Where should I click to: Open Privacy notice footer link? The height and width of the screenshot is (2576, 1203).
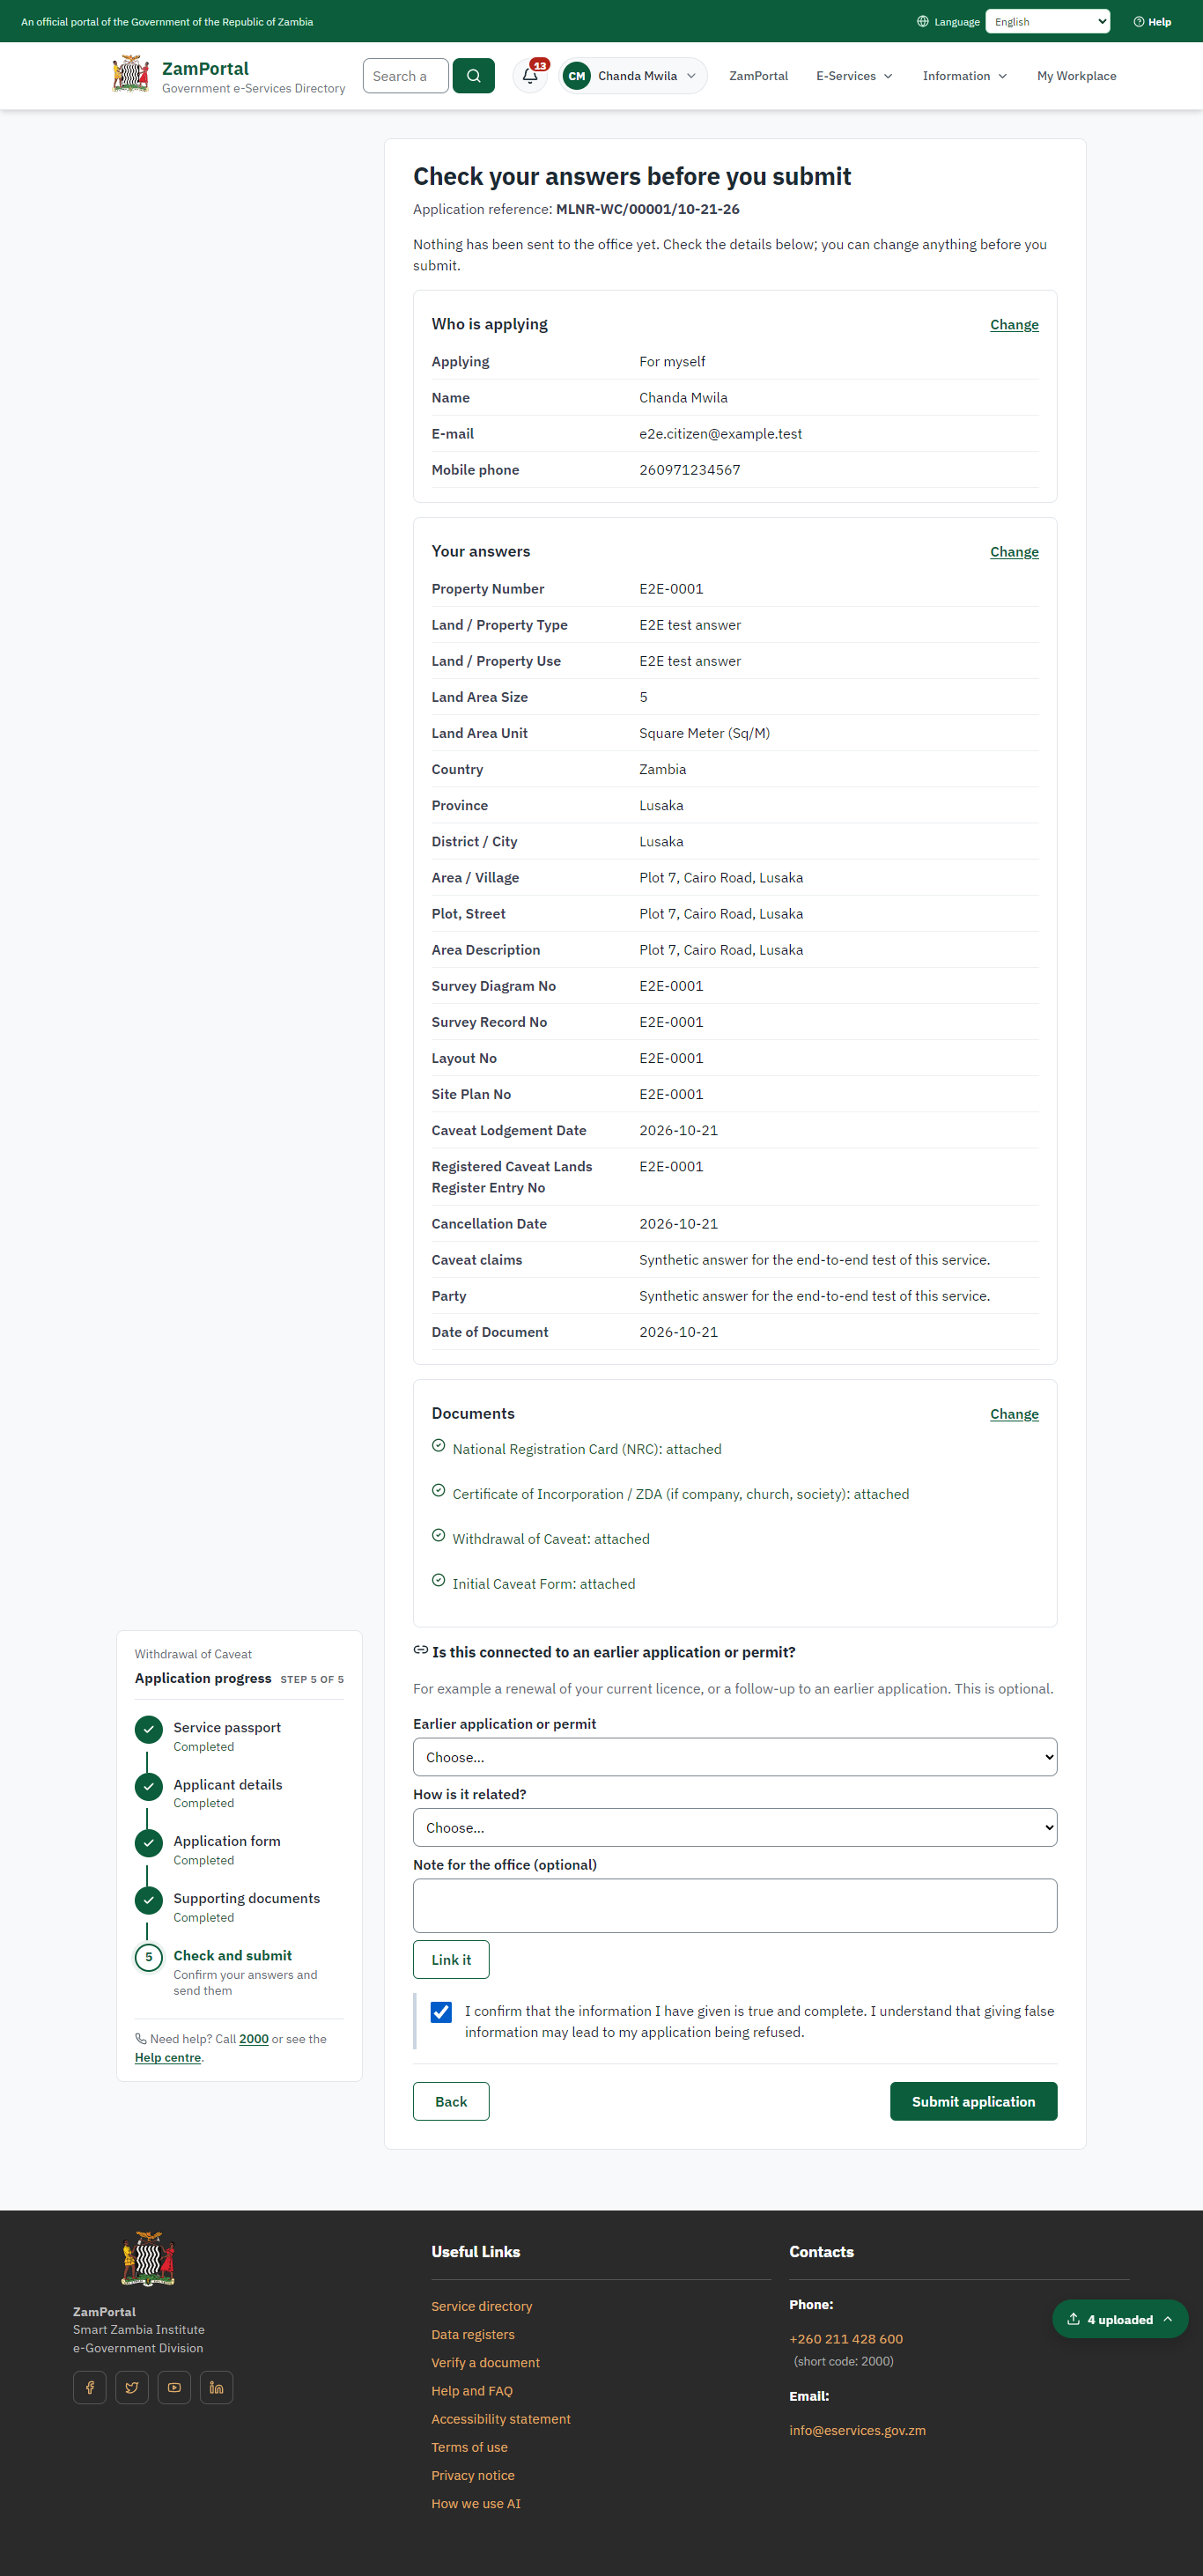[x=473, y=2475]
